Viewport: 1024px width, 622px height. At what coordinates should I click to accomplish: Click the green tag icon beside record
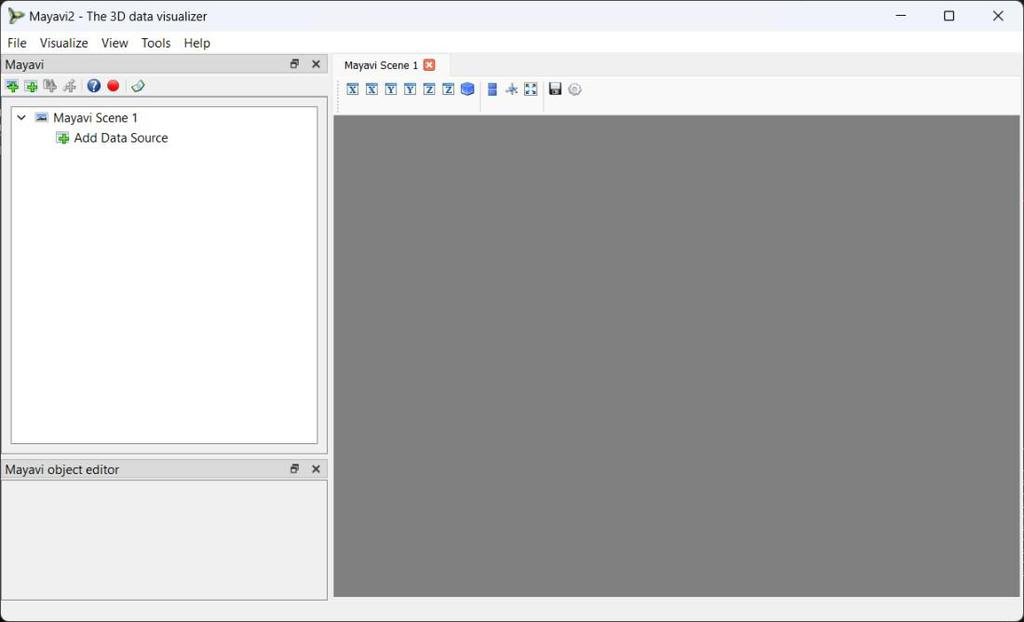coord(138,86)
